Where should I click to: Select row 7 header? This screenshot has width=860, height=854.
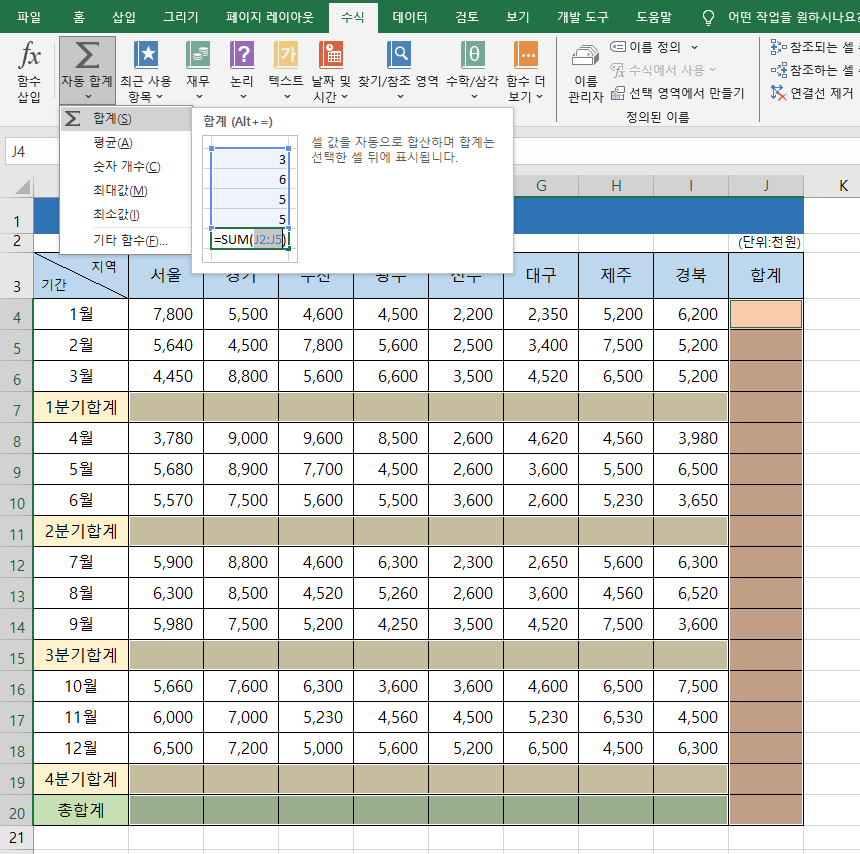point(17,410)
